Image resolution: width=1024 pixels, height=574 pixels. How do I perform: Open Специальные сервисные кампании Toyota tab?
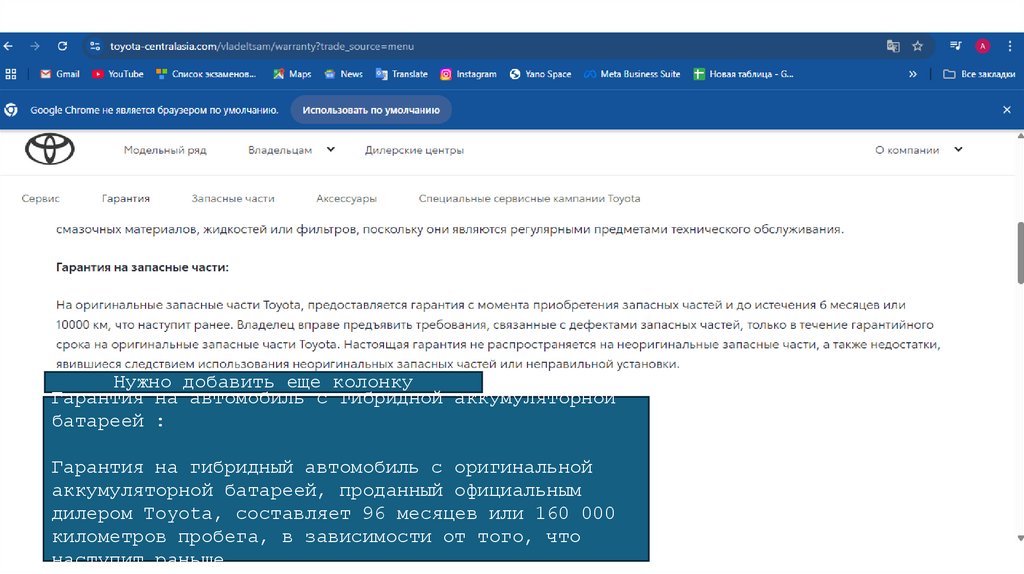[530, 199]
